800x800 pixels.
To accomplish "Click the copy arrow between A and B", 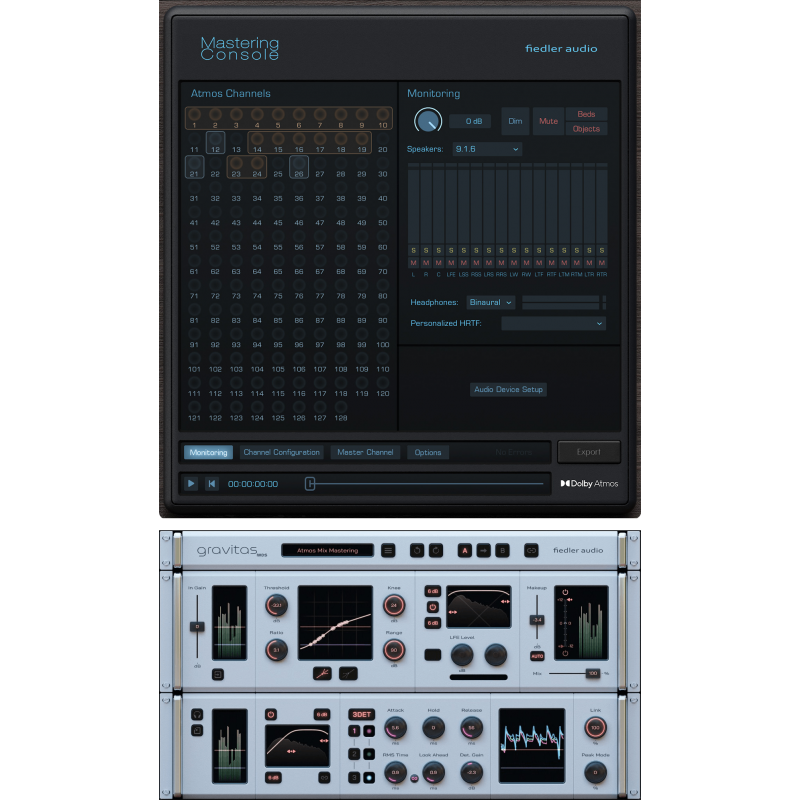I will pyautogui.click(x=483, y=550).
